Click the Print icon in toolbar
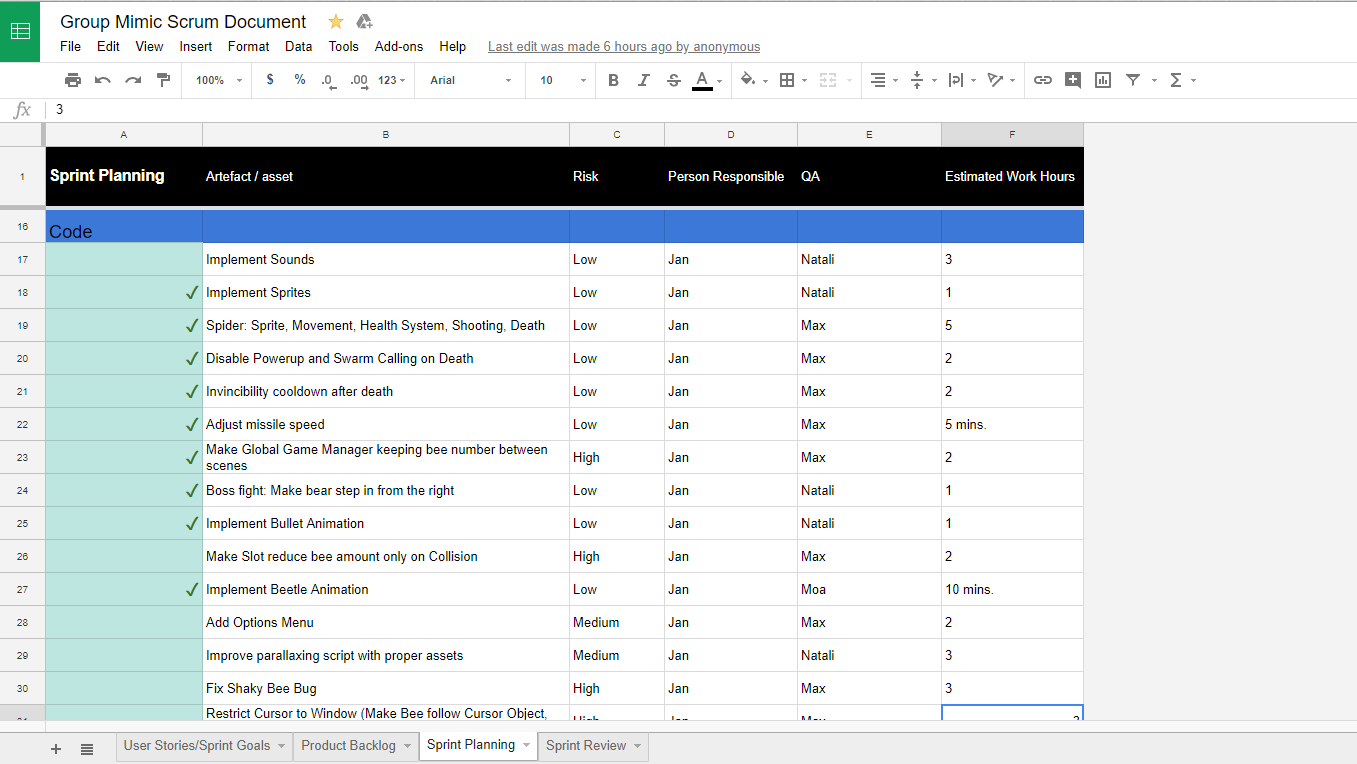 pos(73,80)
